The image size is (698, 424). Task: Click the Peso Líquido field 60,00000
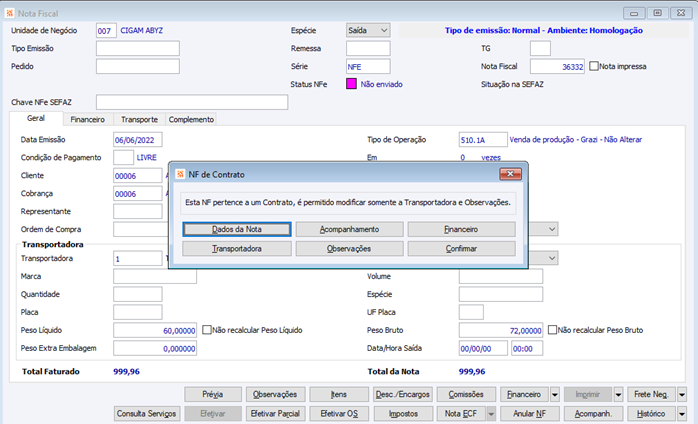(x=155, y=330)
